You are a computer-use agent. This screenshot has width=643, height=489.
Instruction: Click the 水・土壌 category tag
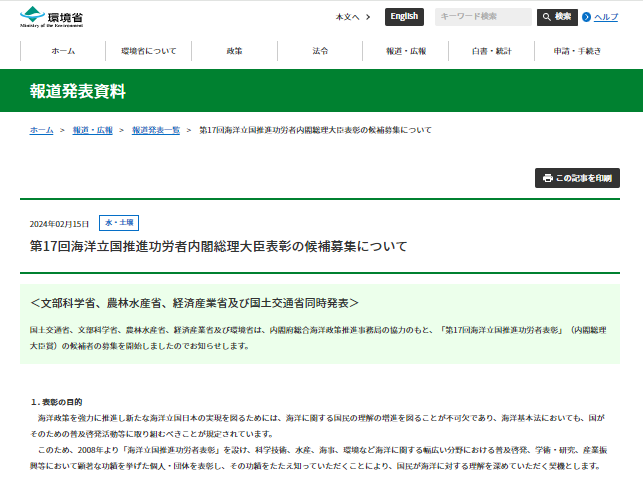(119, 223)
